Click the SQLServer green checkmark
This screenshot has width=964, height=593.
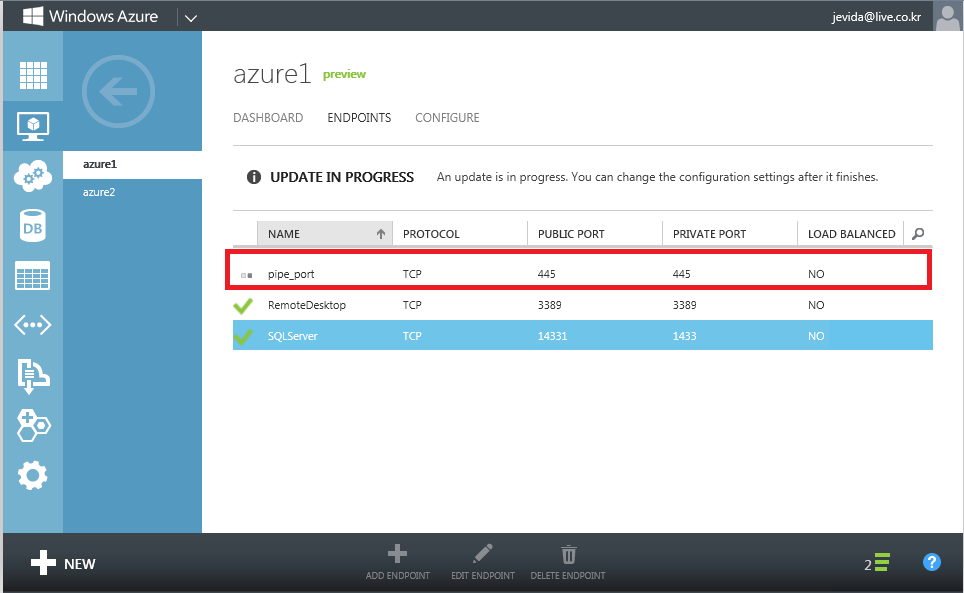coord(243,336)
